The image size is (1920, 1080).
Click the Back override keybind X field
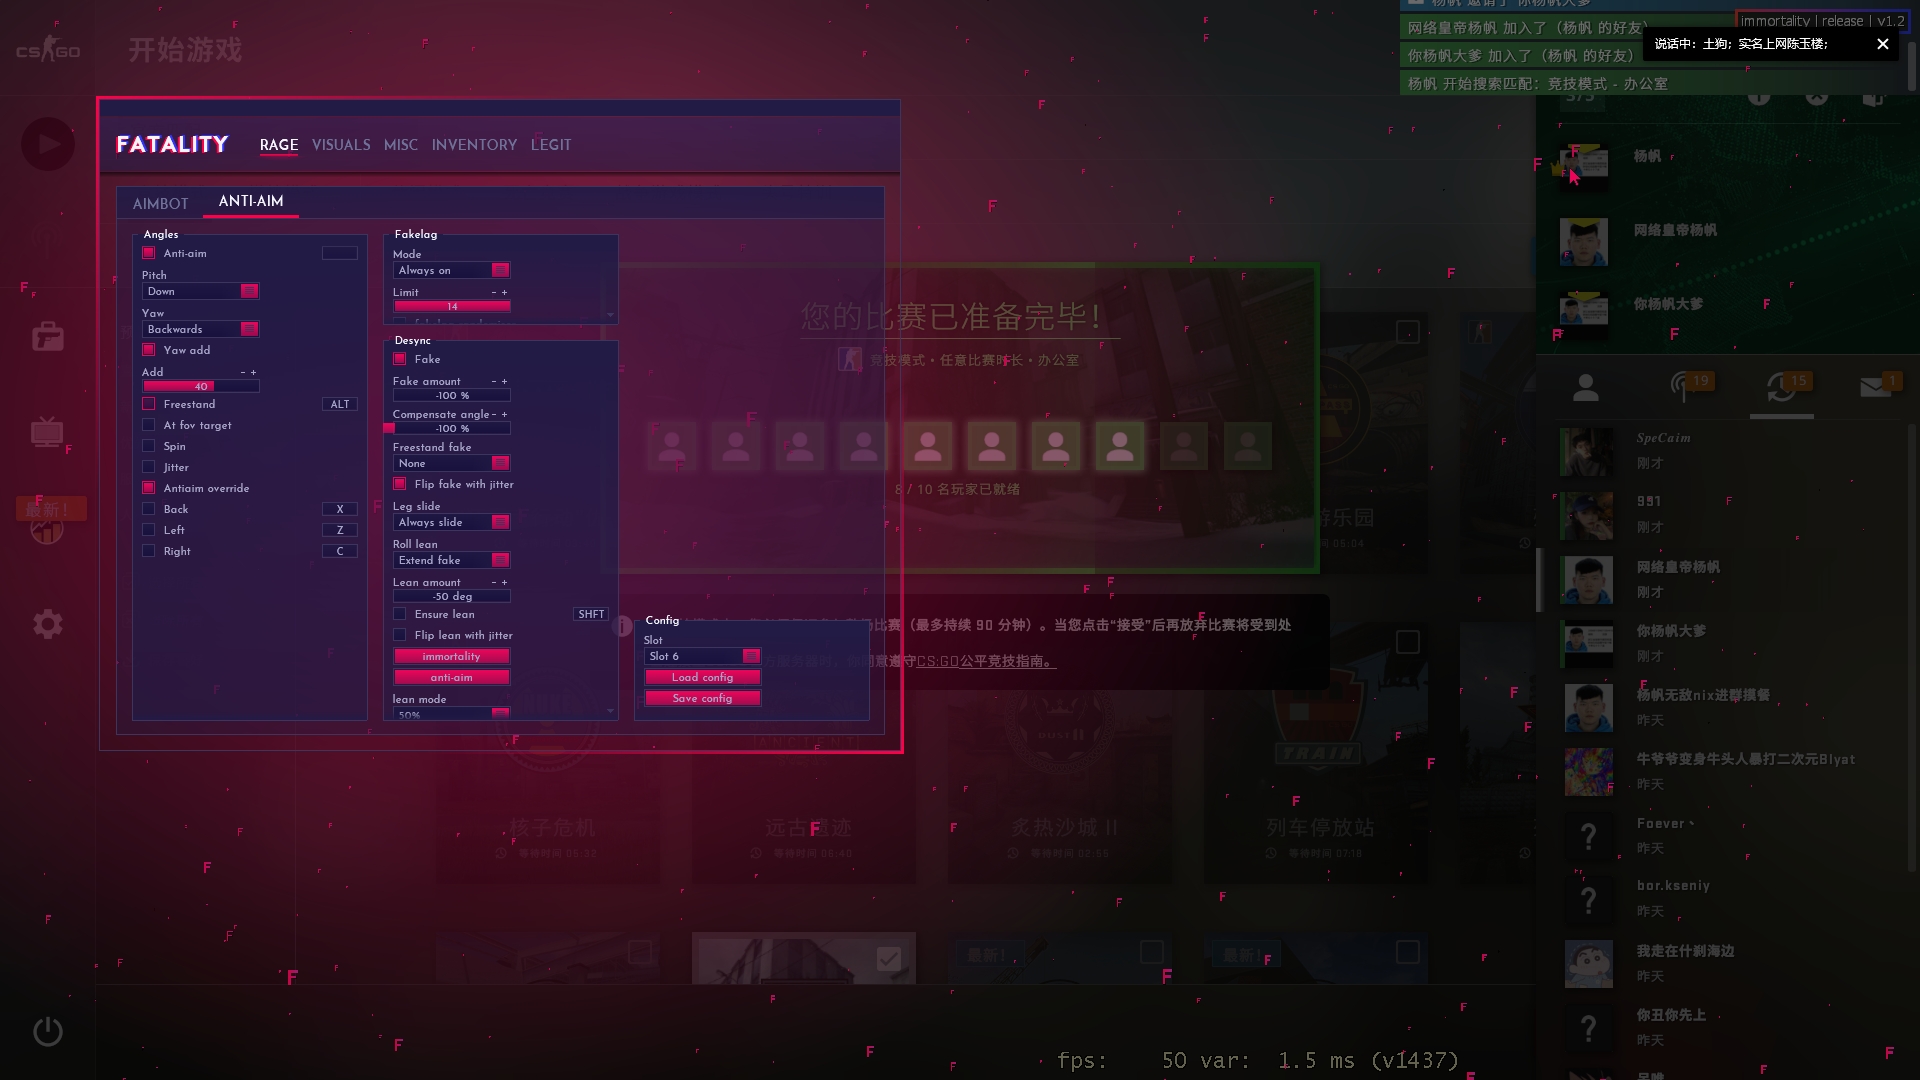pos(340,509)
